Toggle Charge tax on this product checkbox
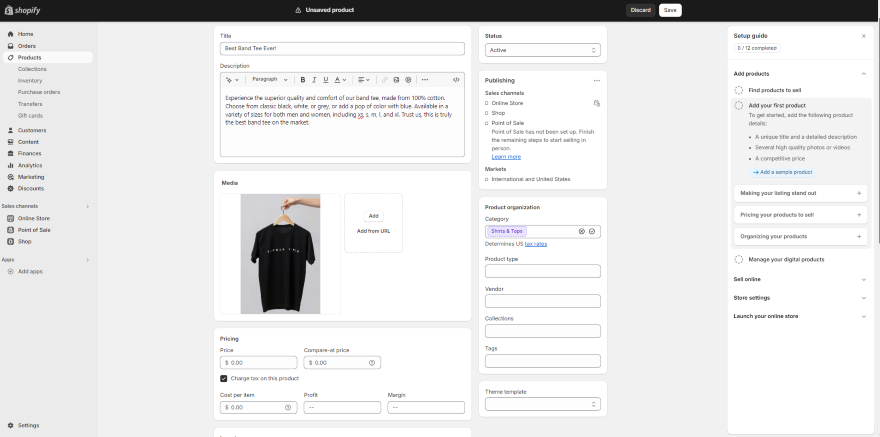Screen dimensions: 880x437 [223, 379]
